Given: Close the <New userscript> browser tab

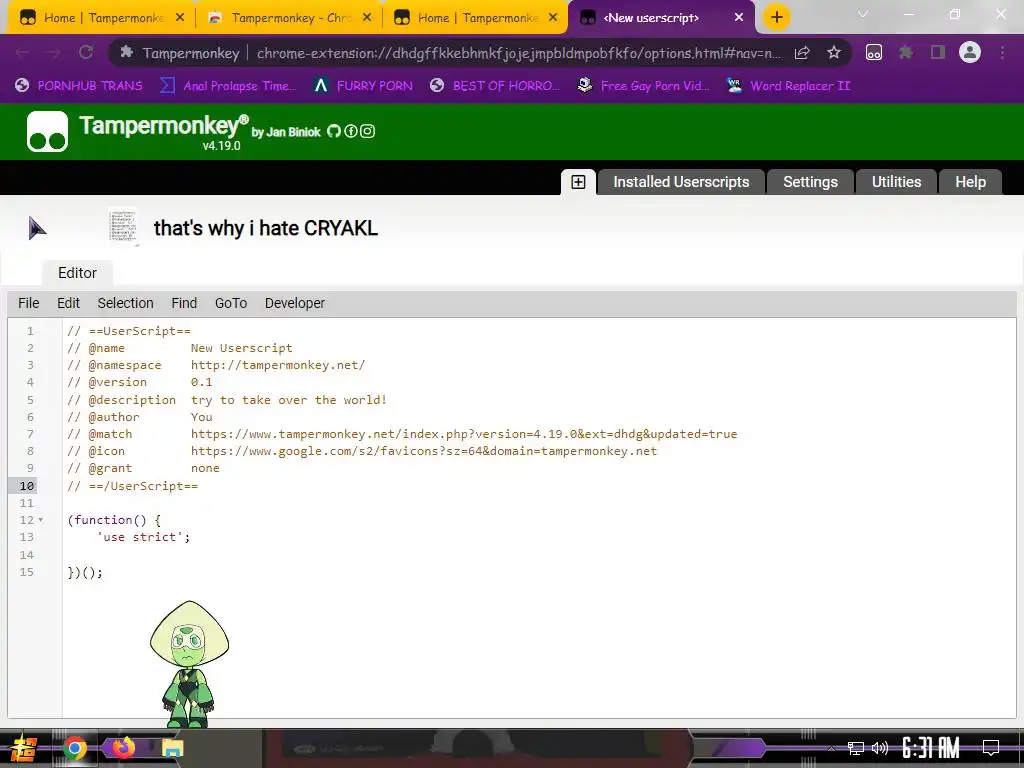Looking at the screenshot, I should pyautogui.click(x=739, y=18).
